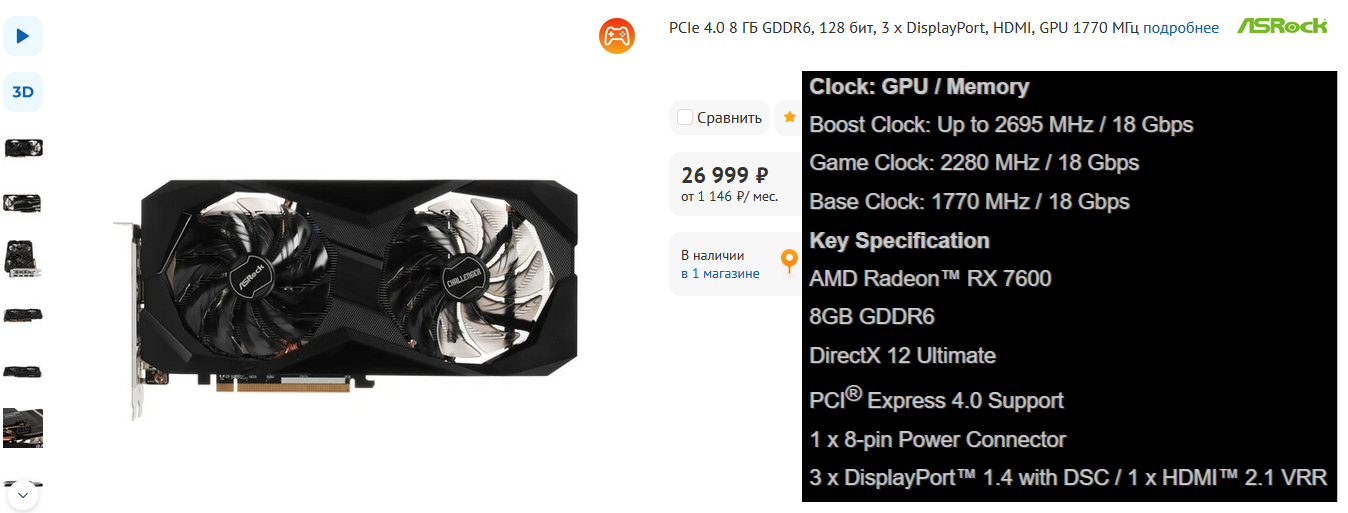1348x513 pixels.
Task: Click the orange store location pin
Action: [x=789, y=262]
